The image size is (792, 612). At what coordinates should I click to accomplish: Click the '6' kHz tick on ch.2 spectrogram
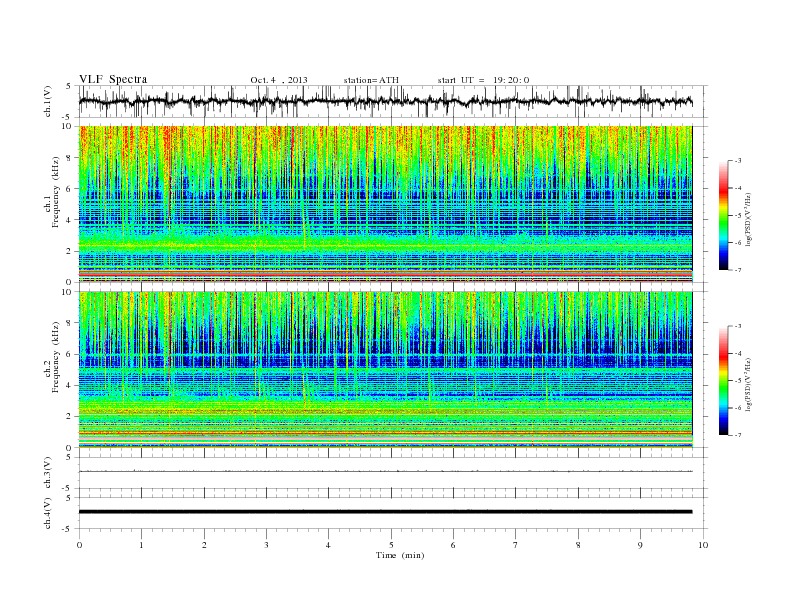70,354
